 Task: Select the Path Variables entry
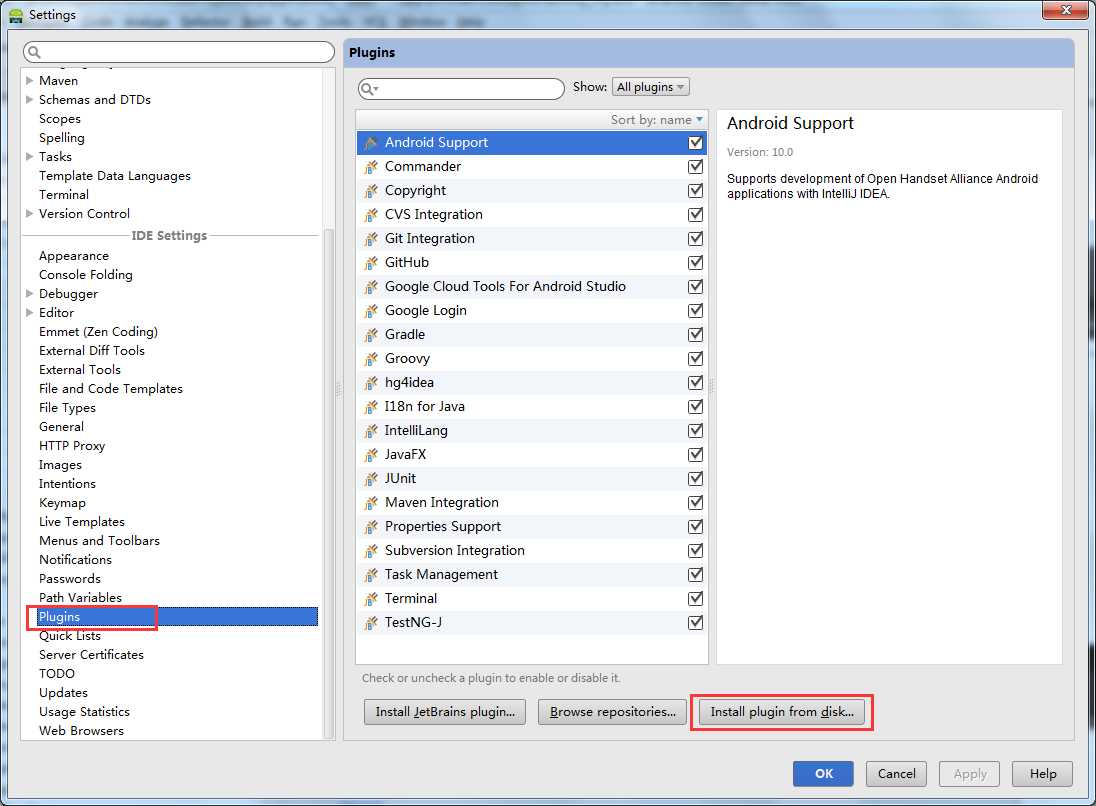[80, 598]
